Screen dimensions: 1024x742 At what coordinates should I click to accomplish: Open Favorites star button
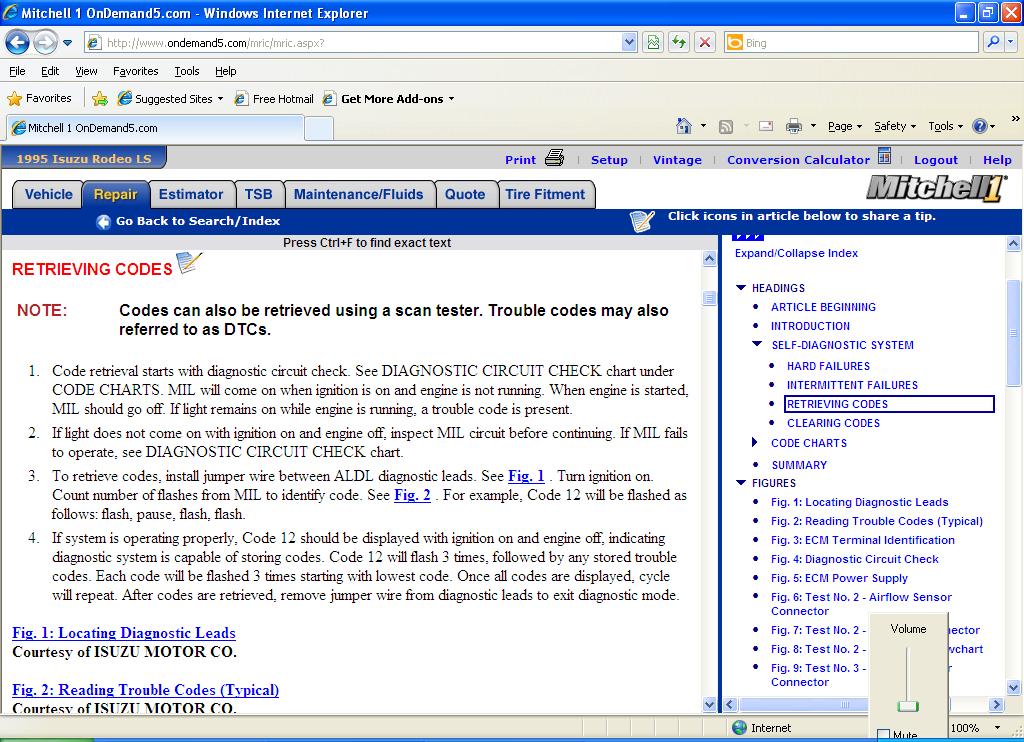(x=39, y=99)
